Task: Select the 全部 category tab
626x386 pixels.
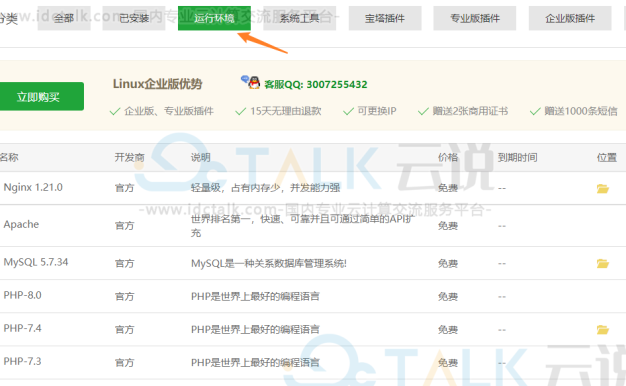Action: (x=64, y=18)
